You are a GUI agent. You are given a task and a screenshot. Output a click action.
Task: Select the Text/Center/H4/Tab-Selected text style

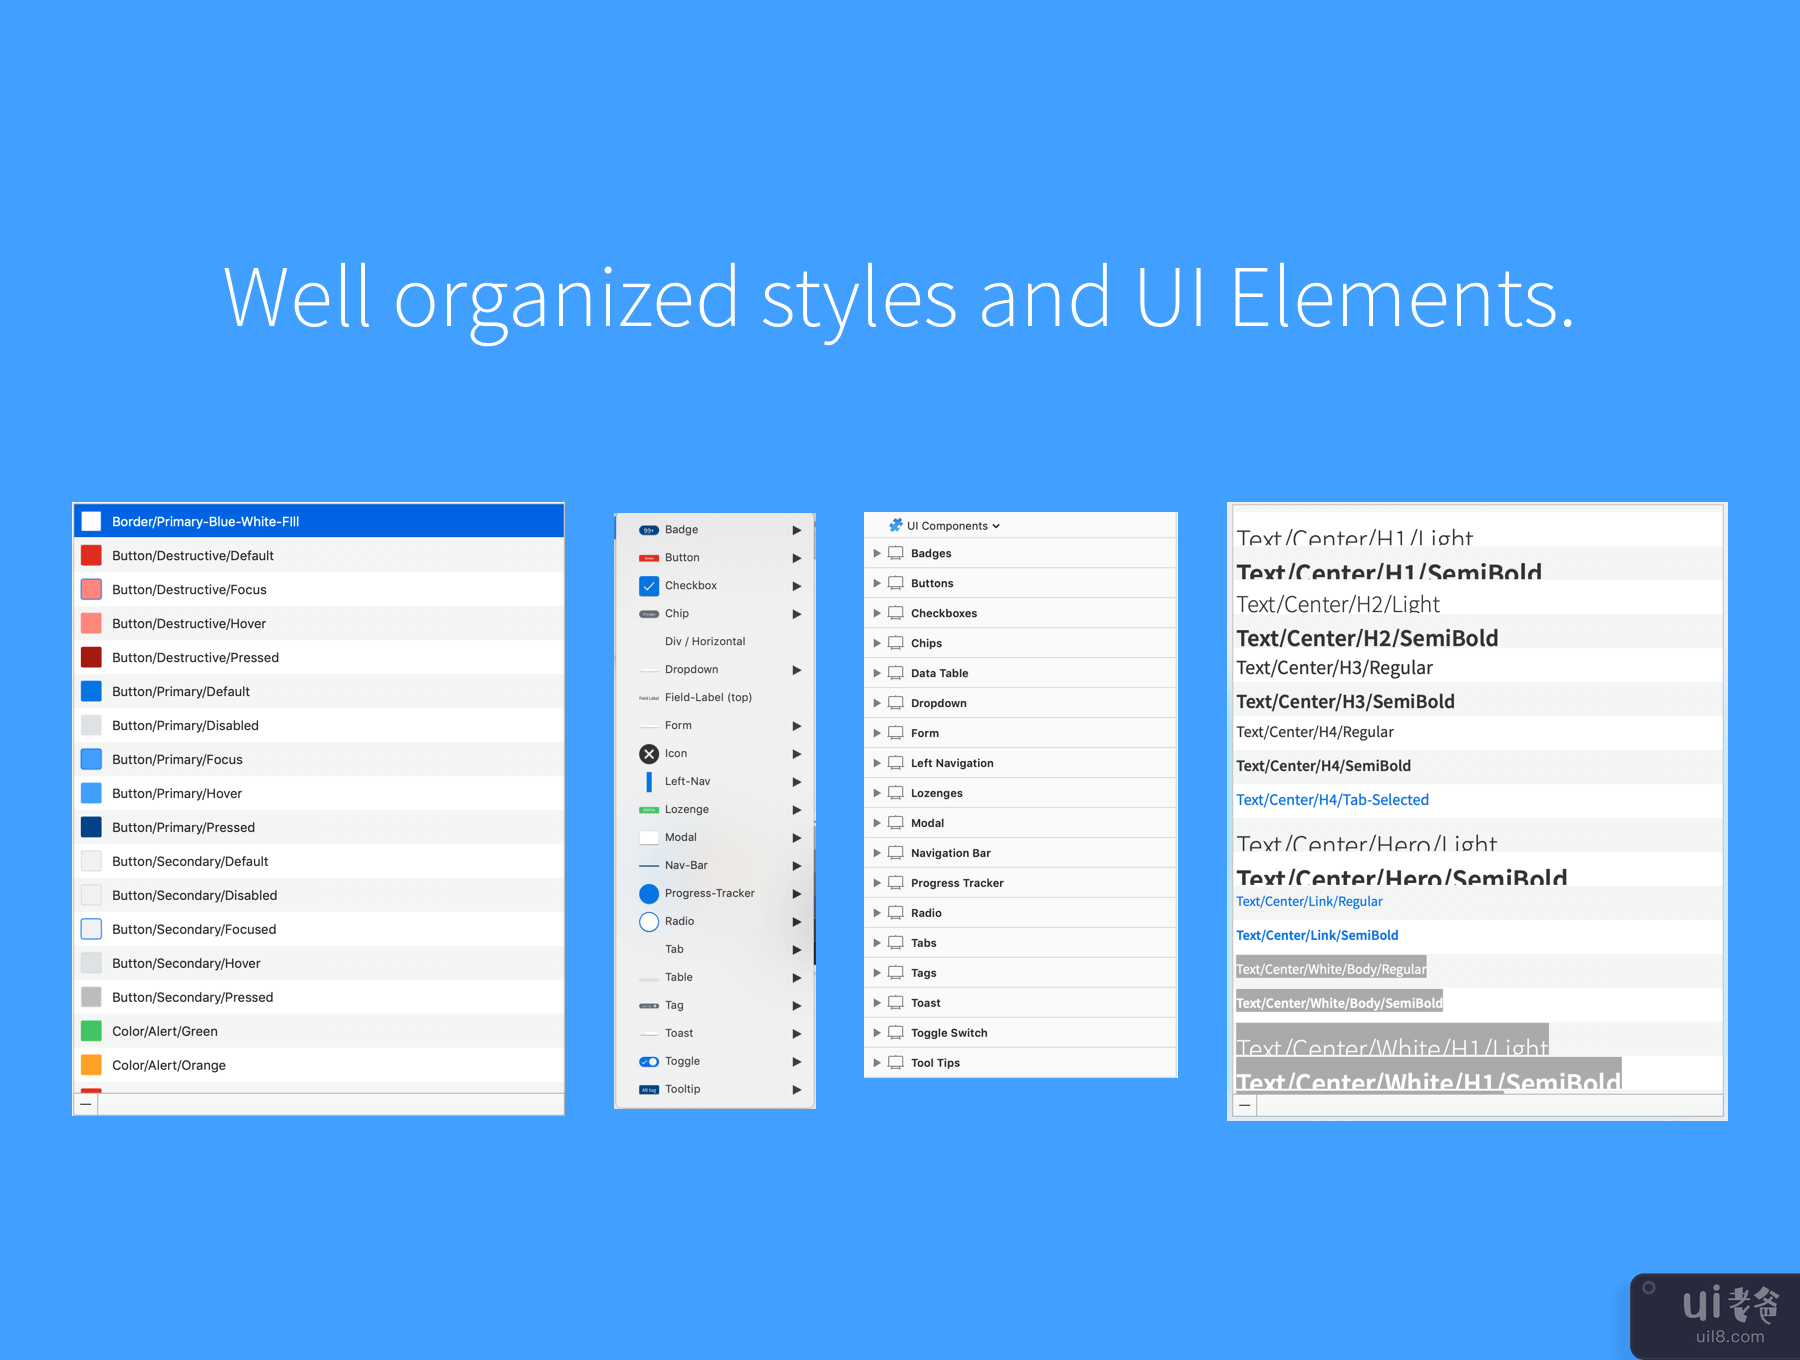pyautogui.click(x=1332, y=800)
